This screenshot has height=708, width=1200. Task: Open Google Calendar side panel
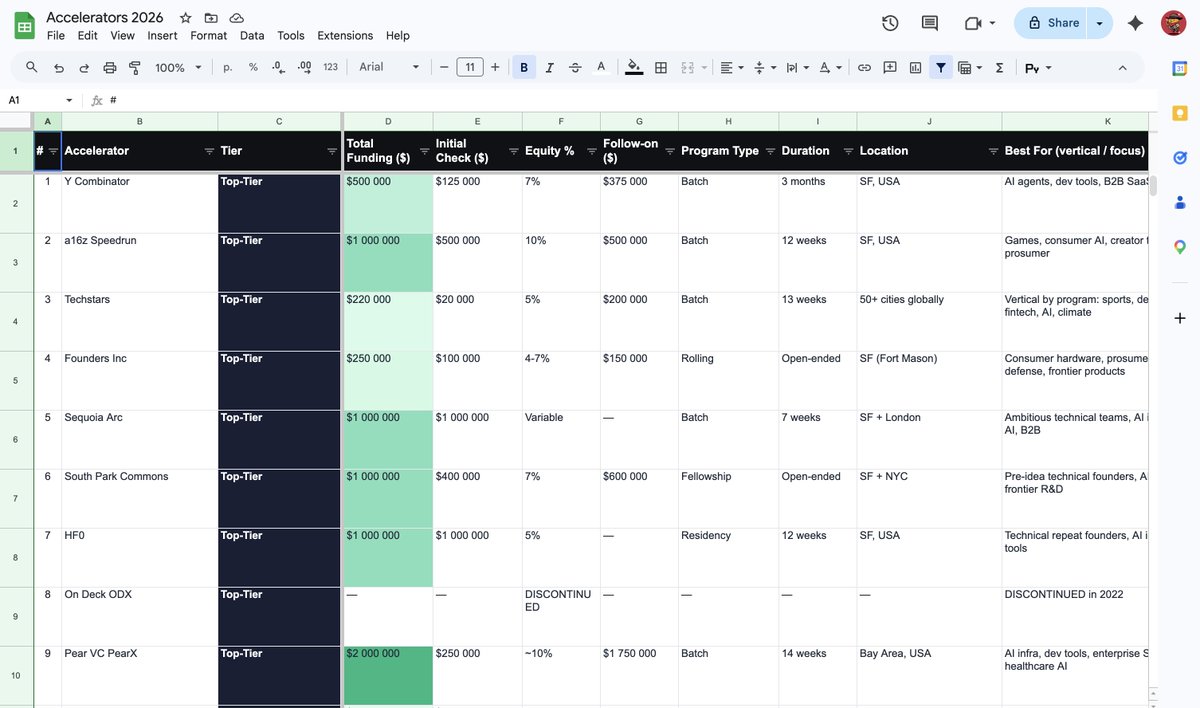(1180, 68)
